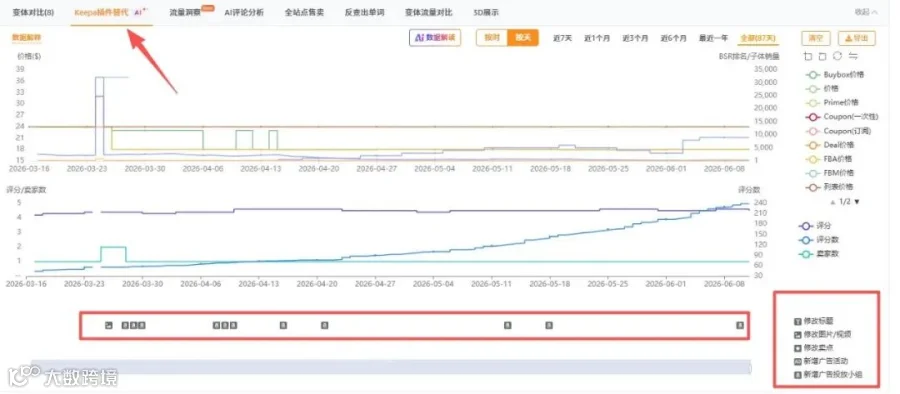Click the zoom reset icon above legend
900x394 pixels.
823,56
